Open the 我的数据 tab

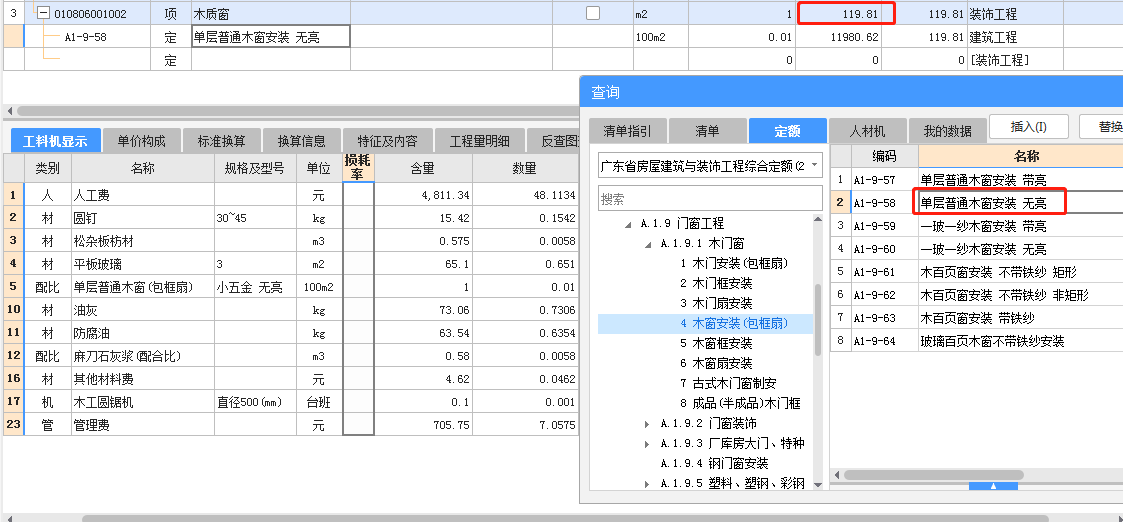pyautogui.click(x=947, y=131)
